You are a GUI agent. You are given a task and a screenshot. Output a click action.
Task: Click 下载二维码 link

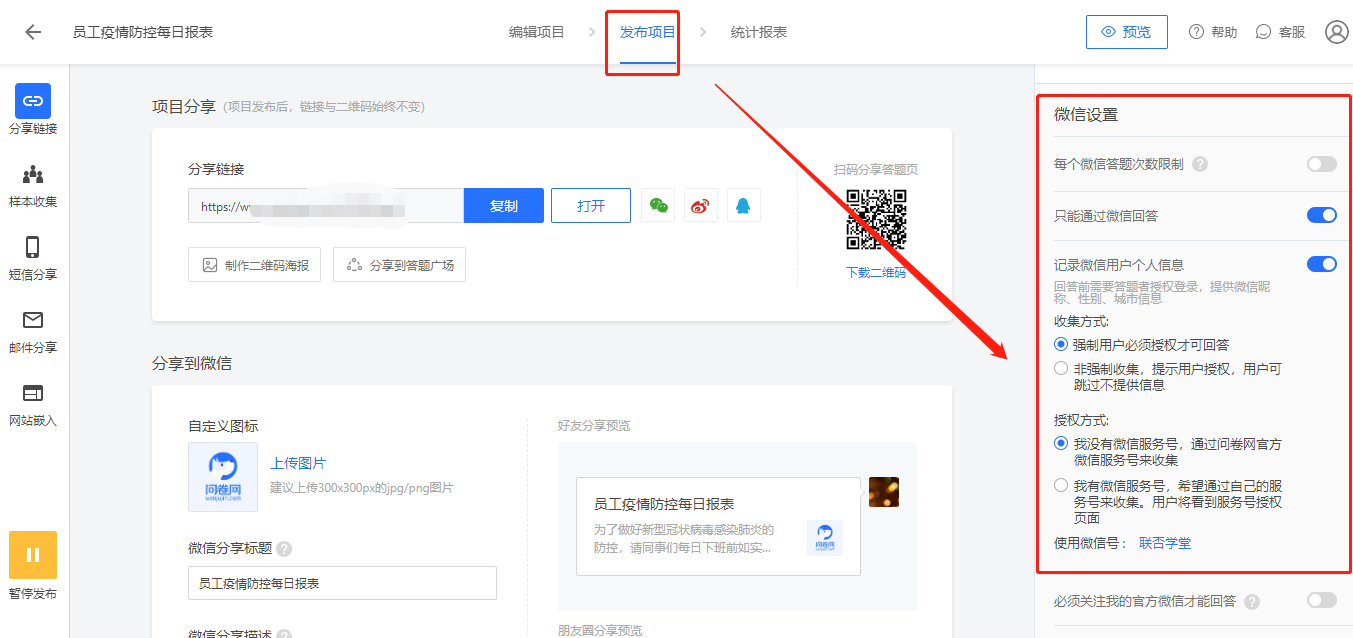pos(876,272)
